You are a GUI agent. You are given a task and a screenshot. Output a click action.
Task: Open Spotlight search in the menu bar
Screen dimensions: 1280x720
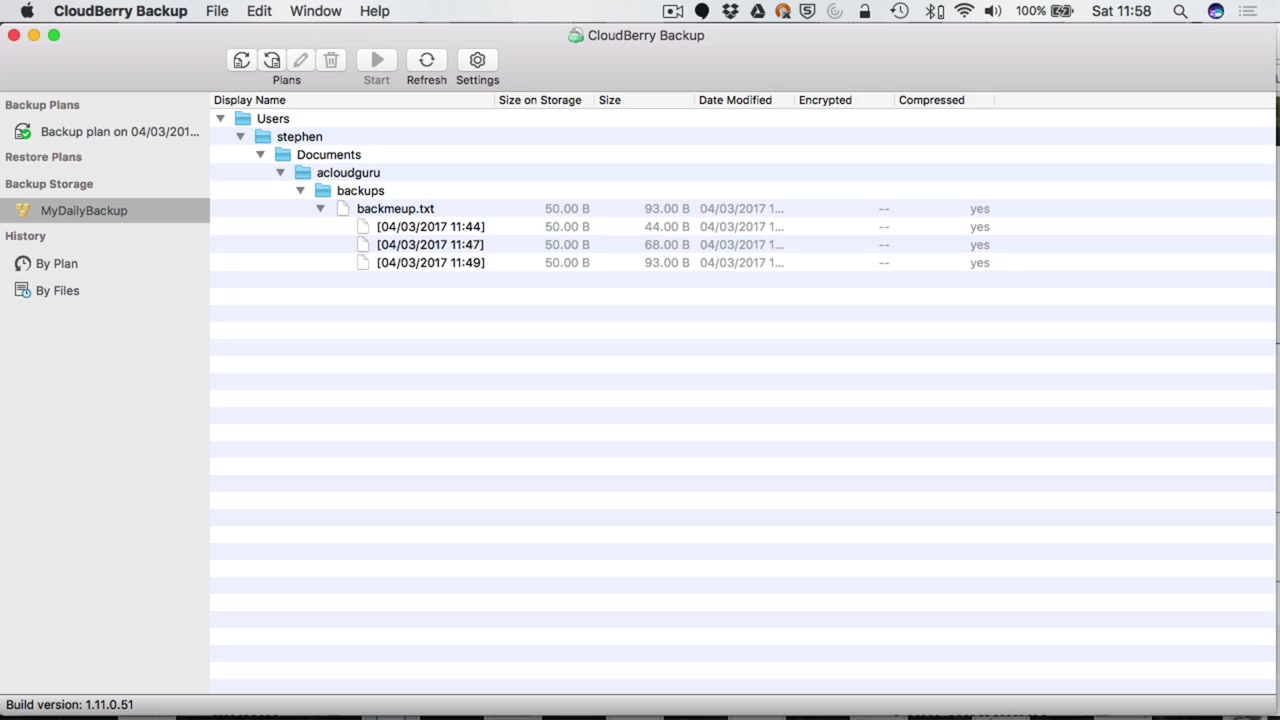click(1180, 11)
